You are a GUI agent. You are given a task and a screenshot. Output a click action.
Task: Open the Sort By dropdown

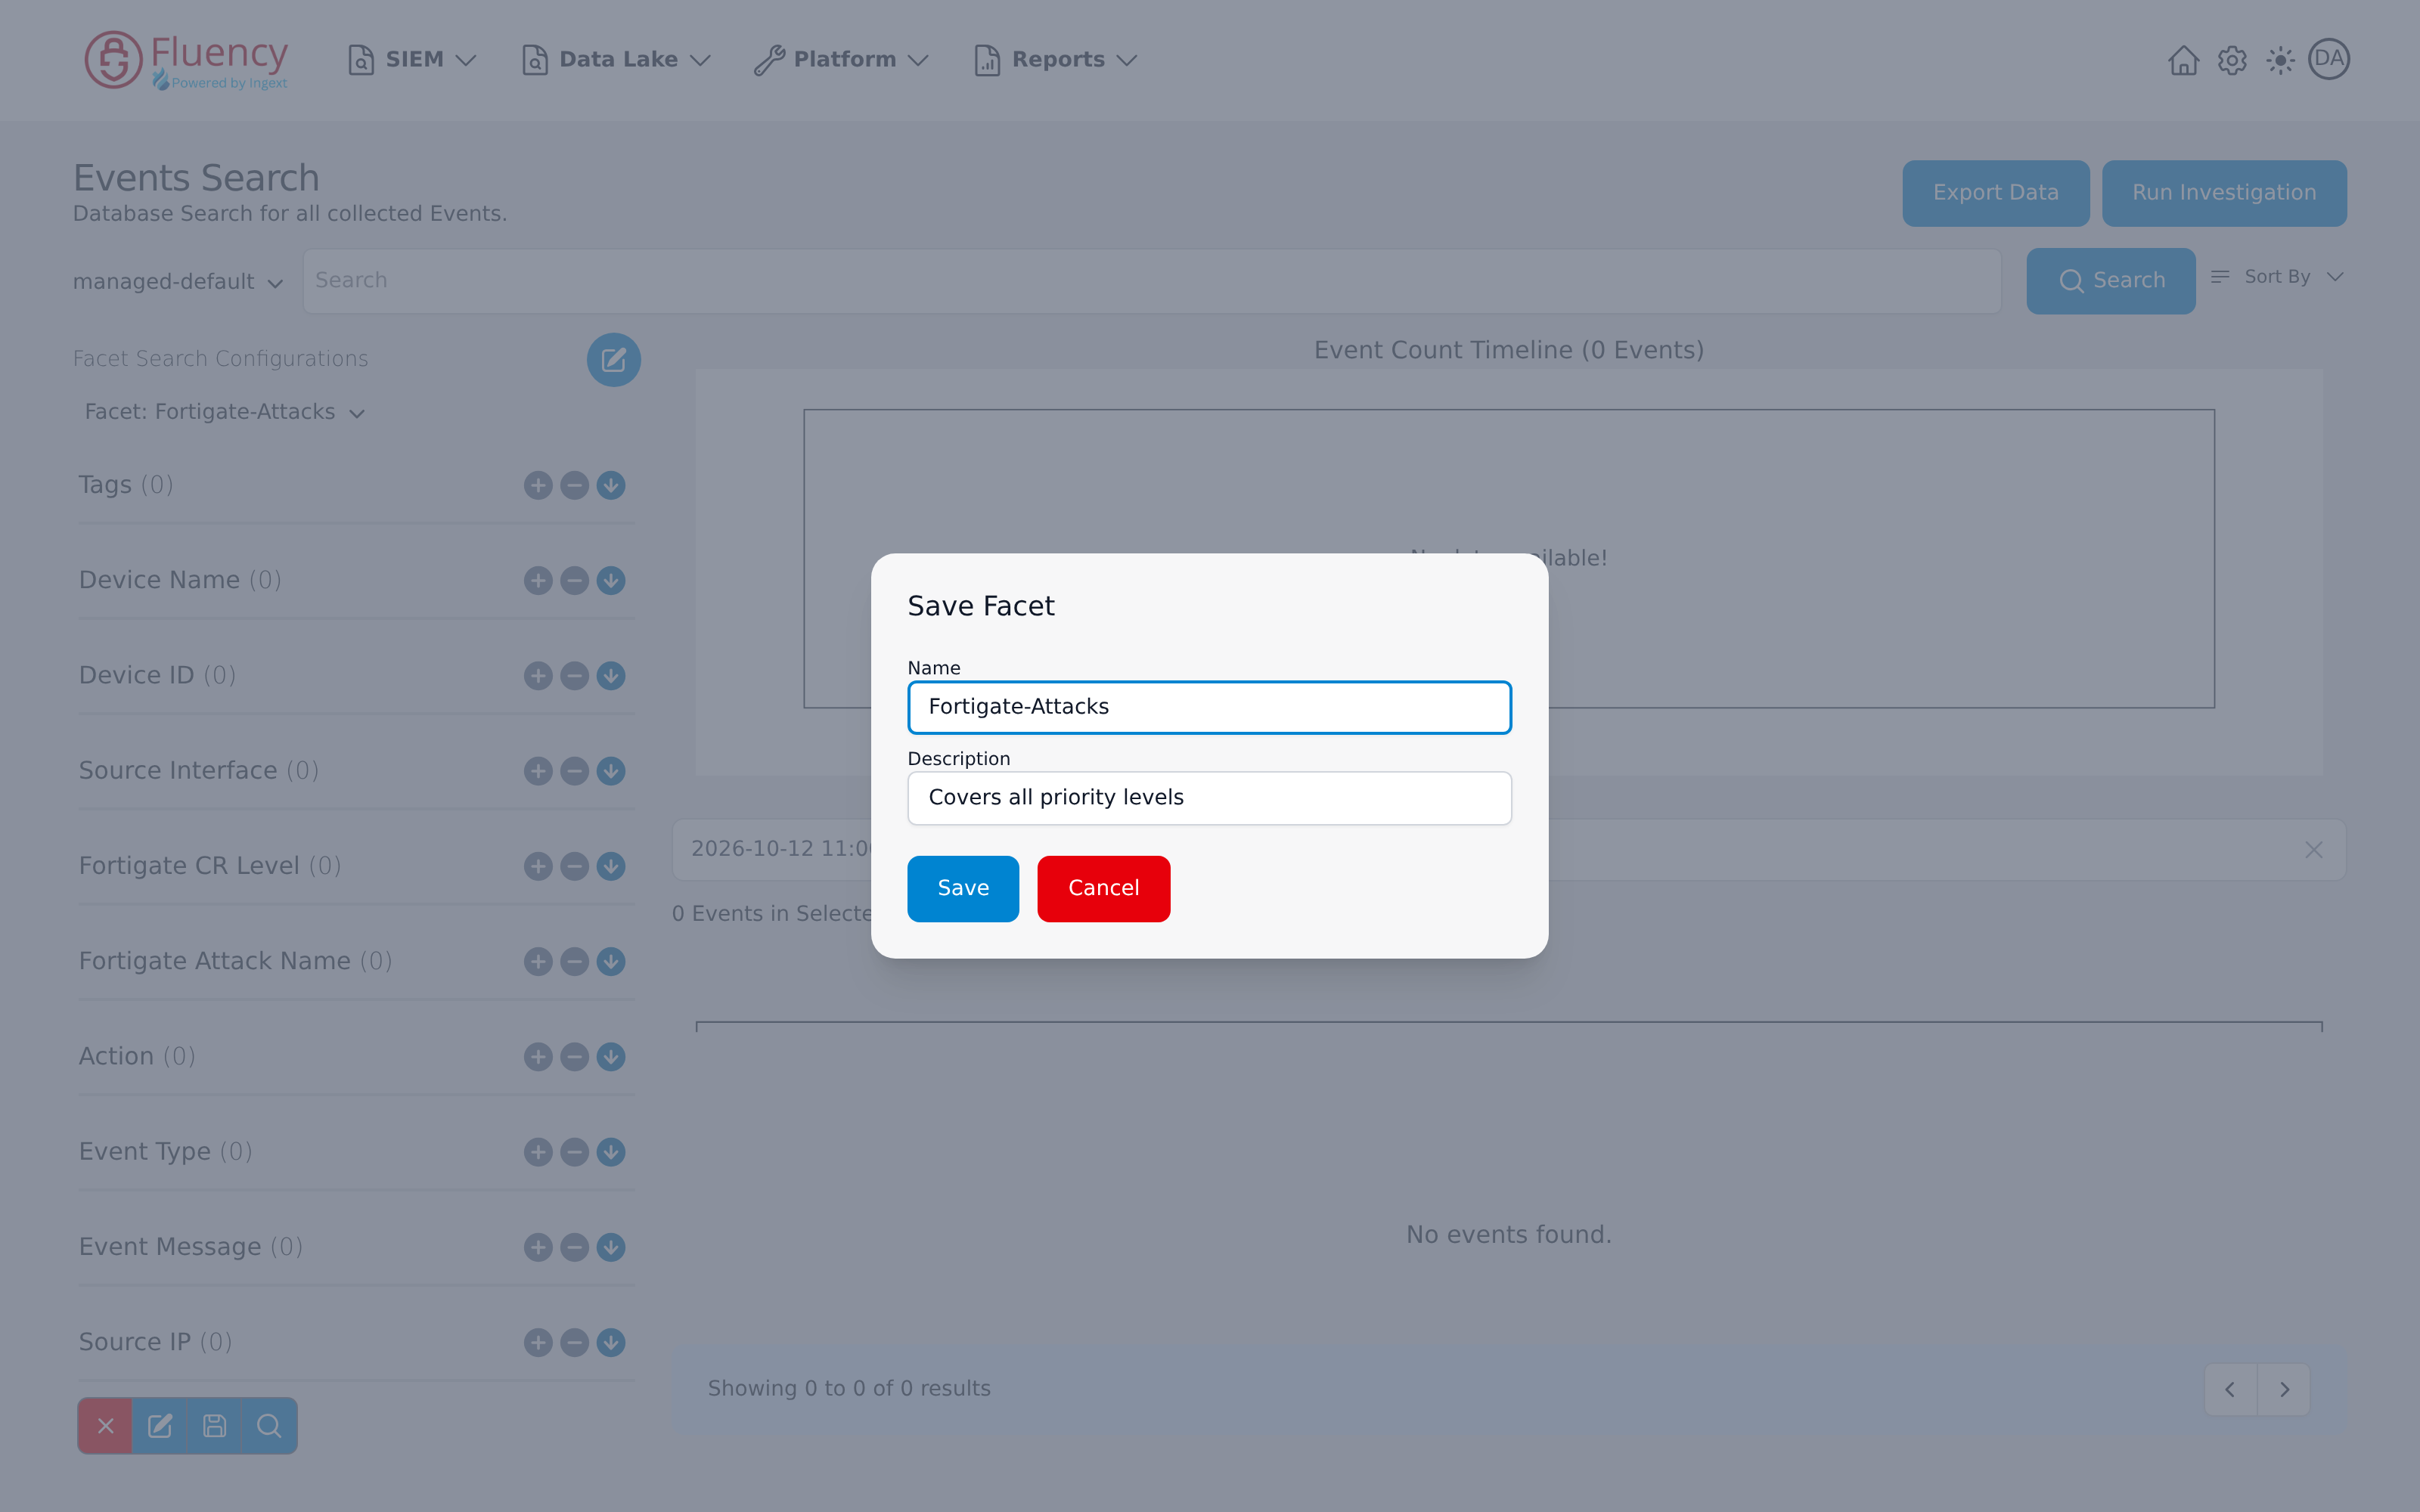[x=2277, y=277]
